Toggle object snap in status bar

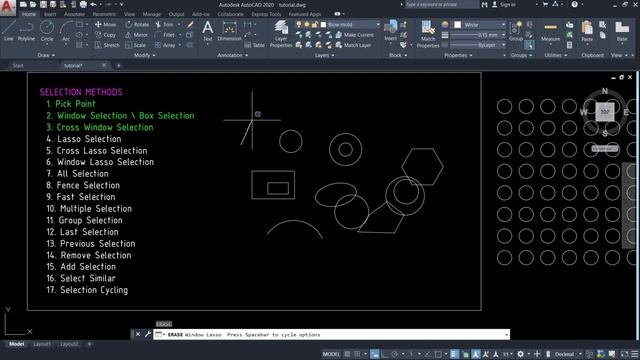[438, 354]
